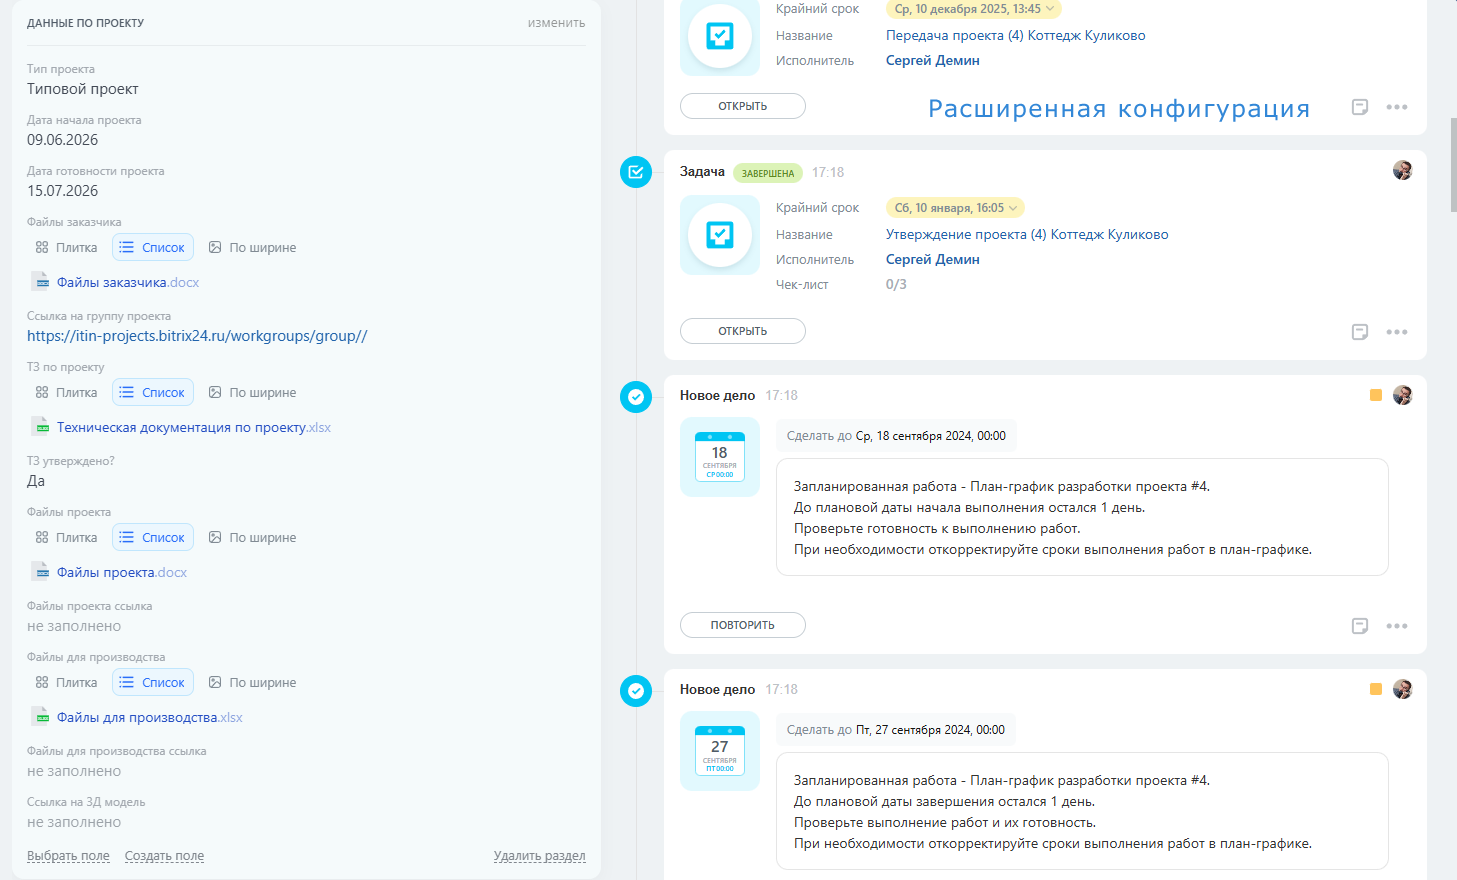Image resolution: width=1457 pixels, height=880 pixels.
Task: Open three-dot menu on 18 сентября activity card
Action: 1397,626
